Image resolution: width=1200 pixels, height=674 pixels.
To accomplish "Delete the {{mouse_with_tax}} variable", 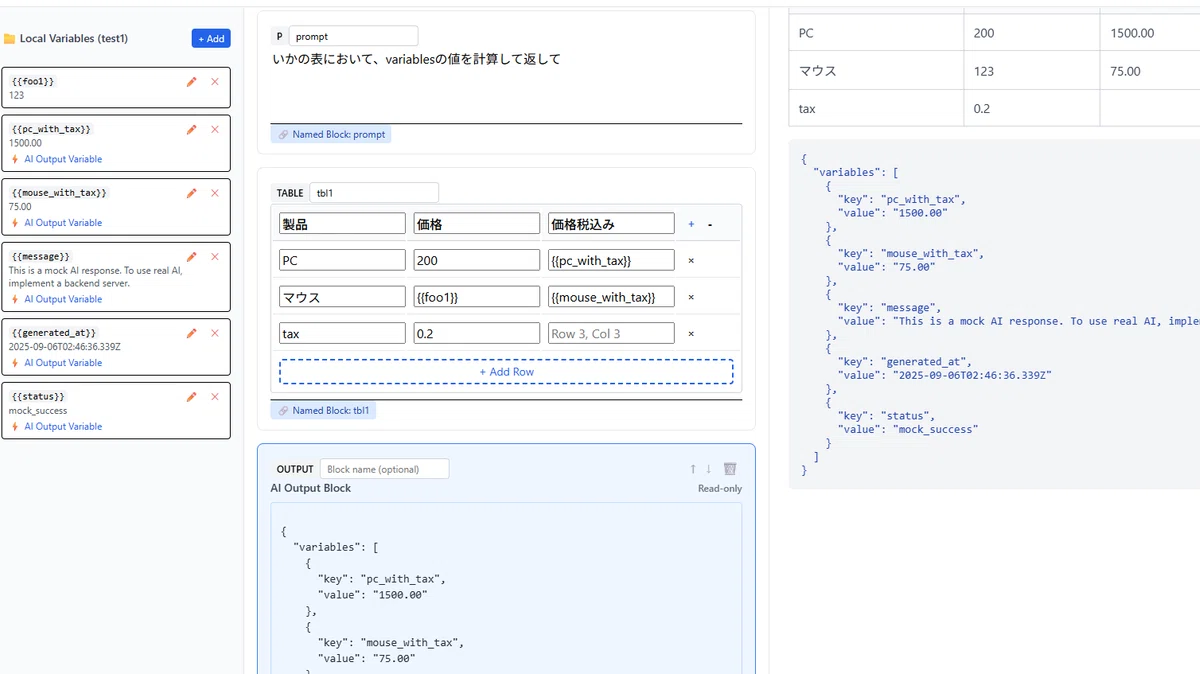I will point(215,193).
